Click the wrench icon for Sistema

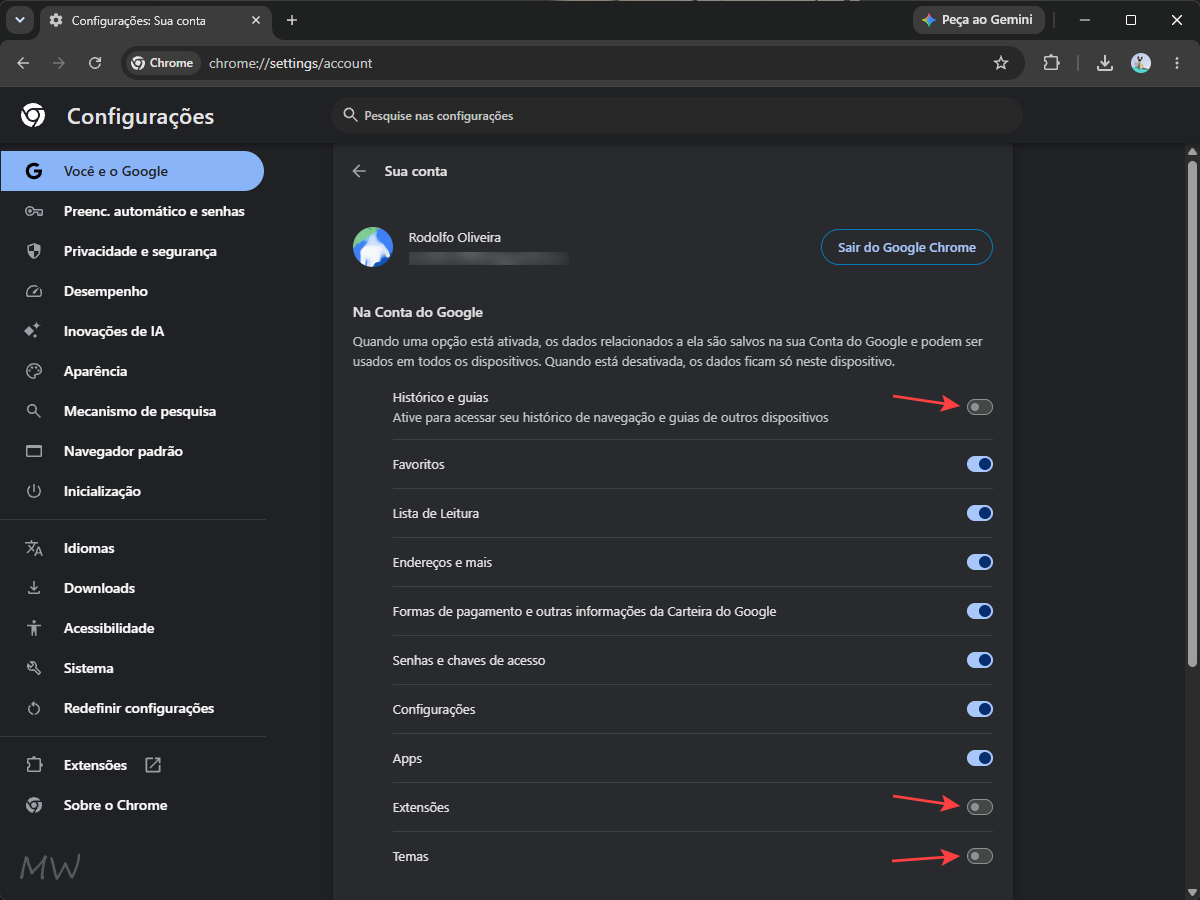(x=34, y=668)
